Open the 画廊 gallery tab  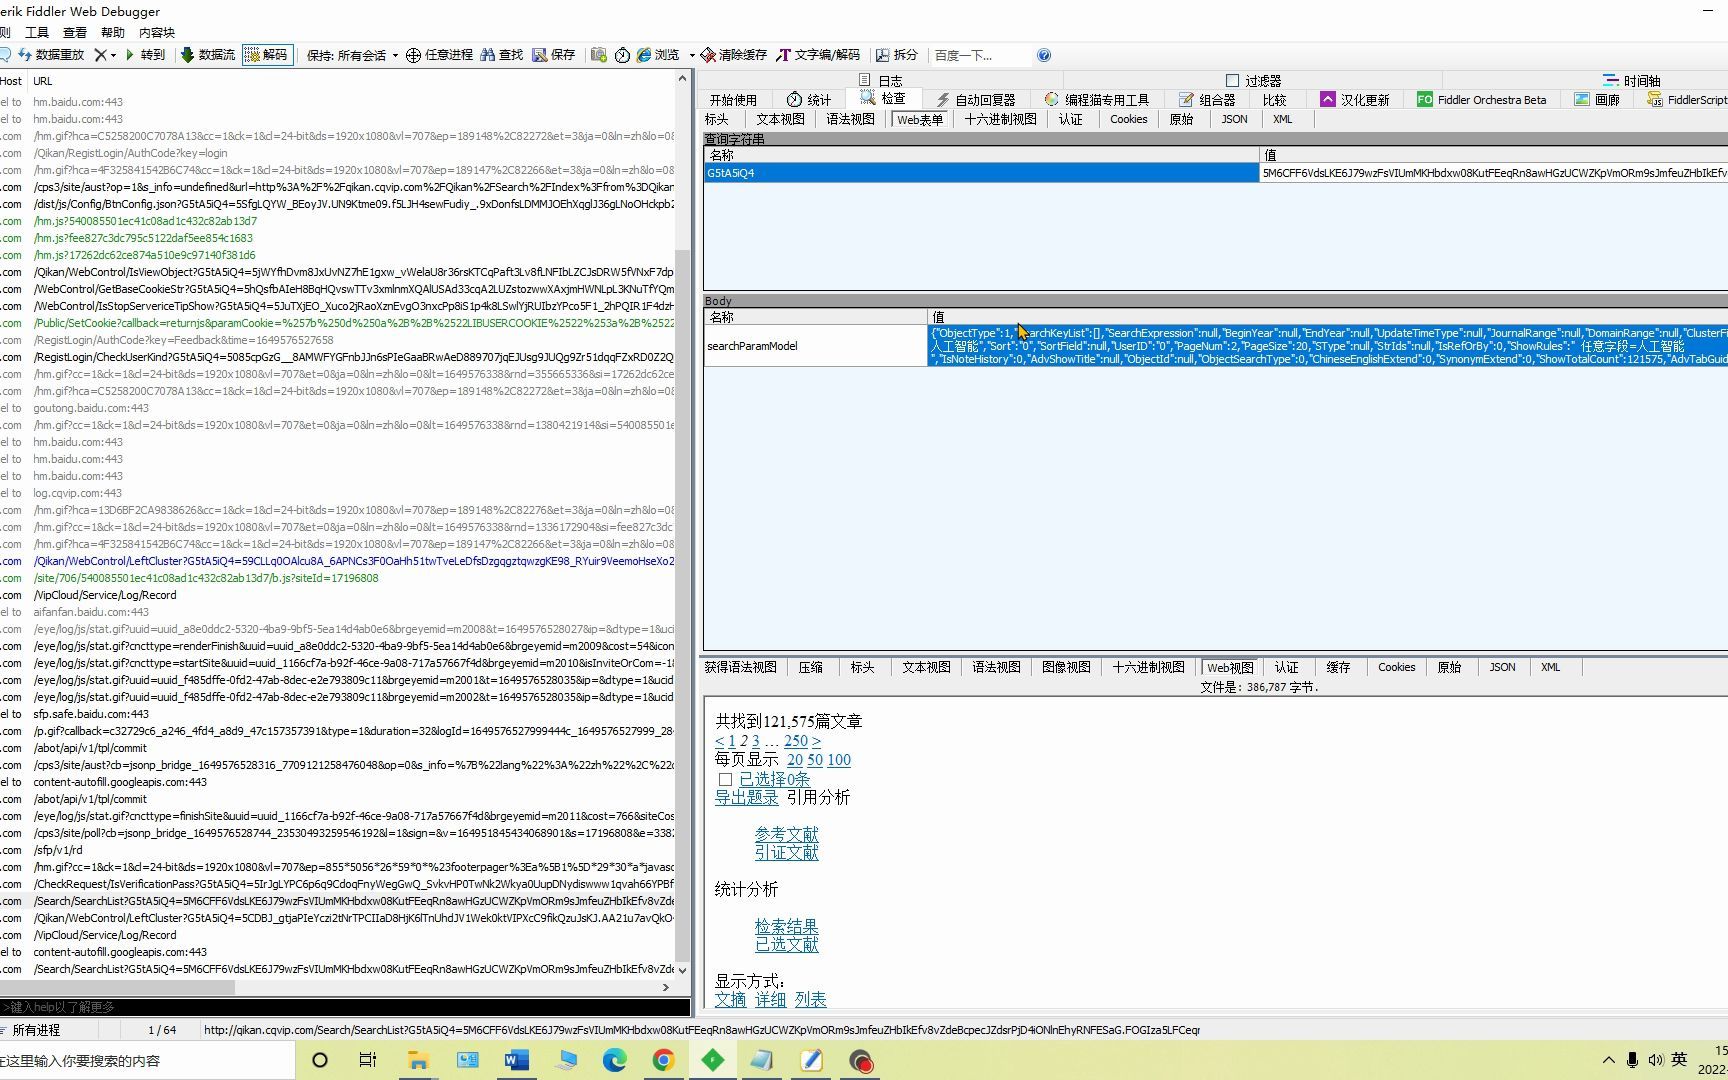(1597, 99)
